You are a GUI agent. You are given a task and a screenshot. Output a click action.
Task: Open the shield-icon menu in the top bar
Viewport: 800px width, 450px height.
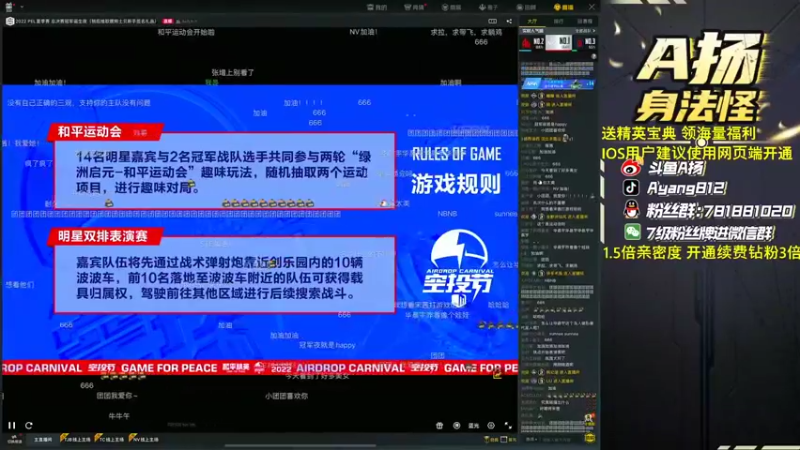click(x=452, y=7)
